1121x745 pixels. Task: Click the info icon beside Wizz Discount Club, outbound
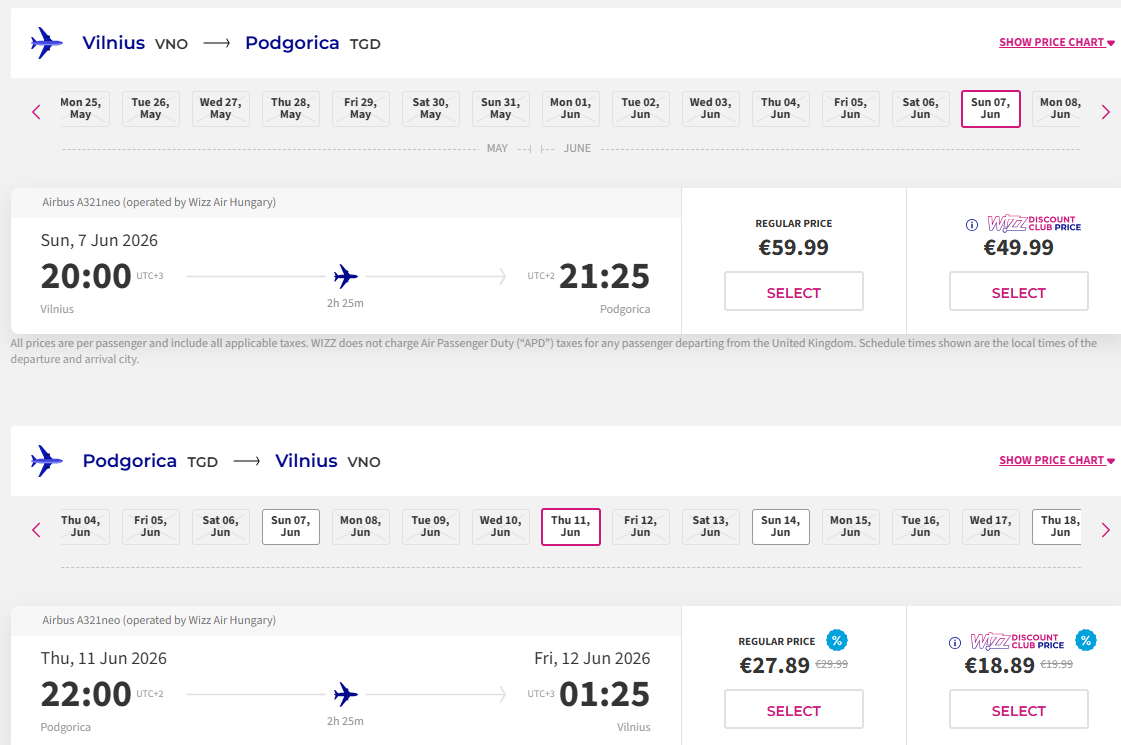972,225
